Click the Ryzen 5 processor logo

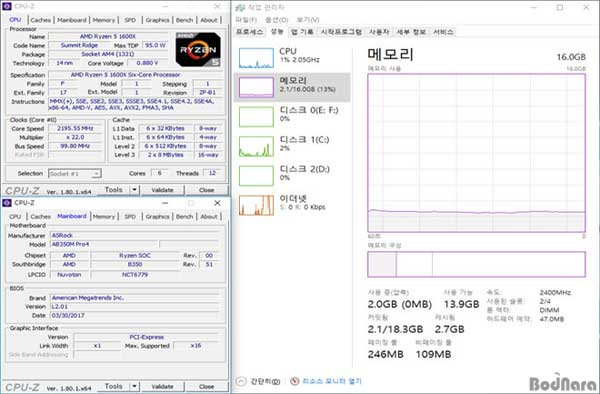[x=198, y=49]
